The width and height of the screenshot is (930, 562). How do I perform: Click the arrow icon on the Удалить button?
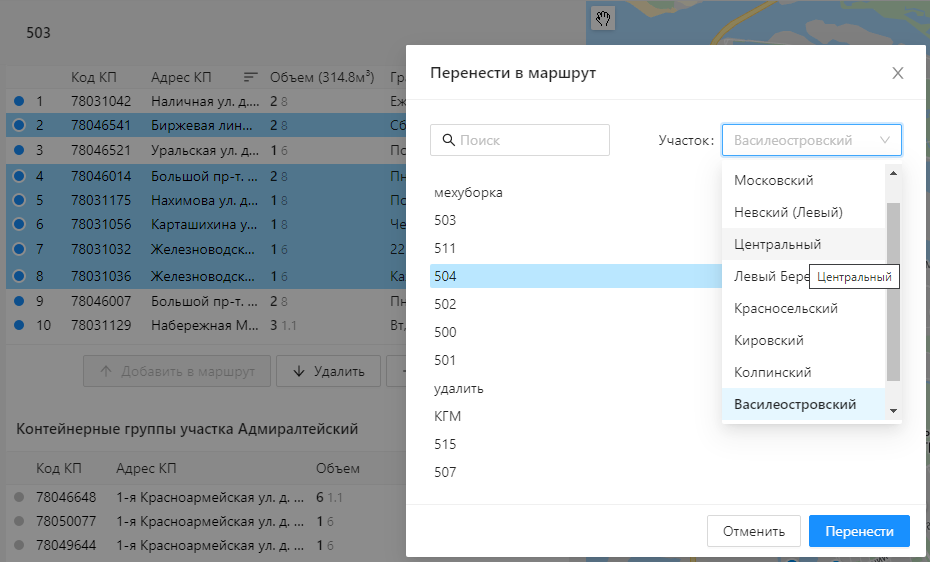(x=298, y=371)
